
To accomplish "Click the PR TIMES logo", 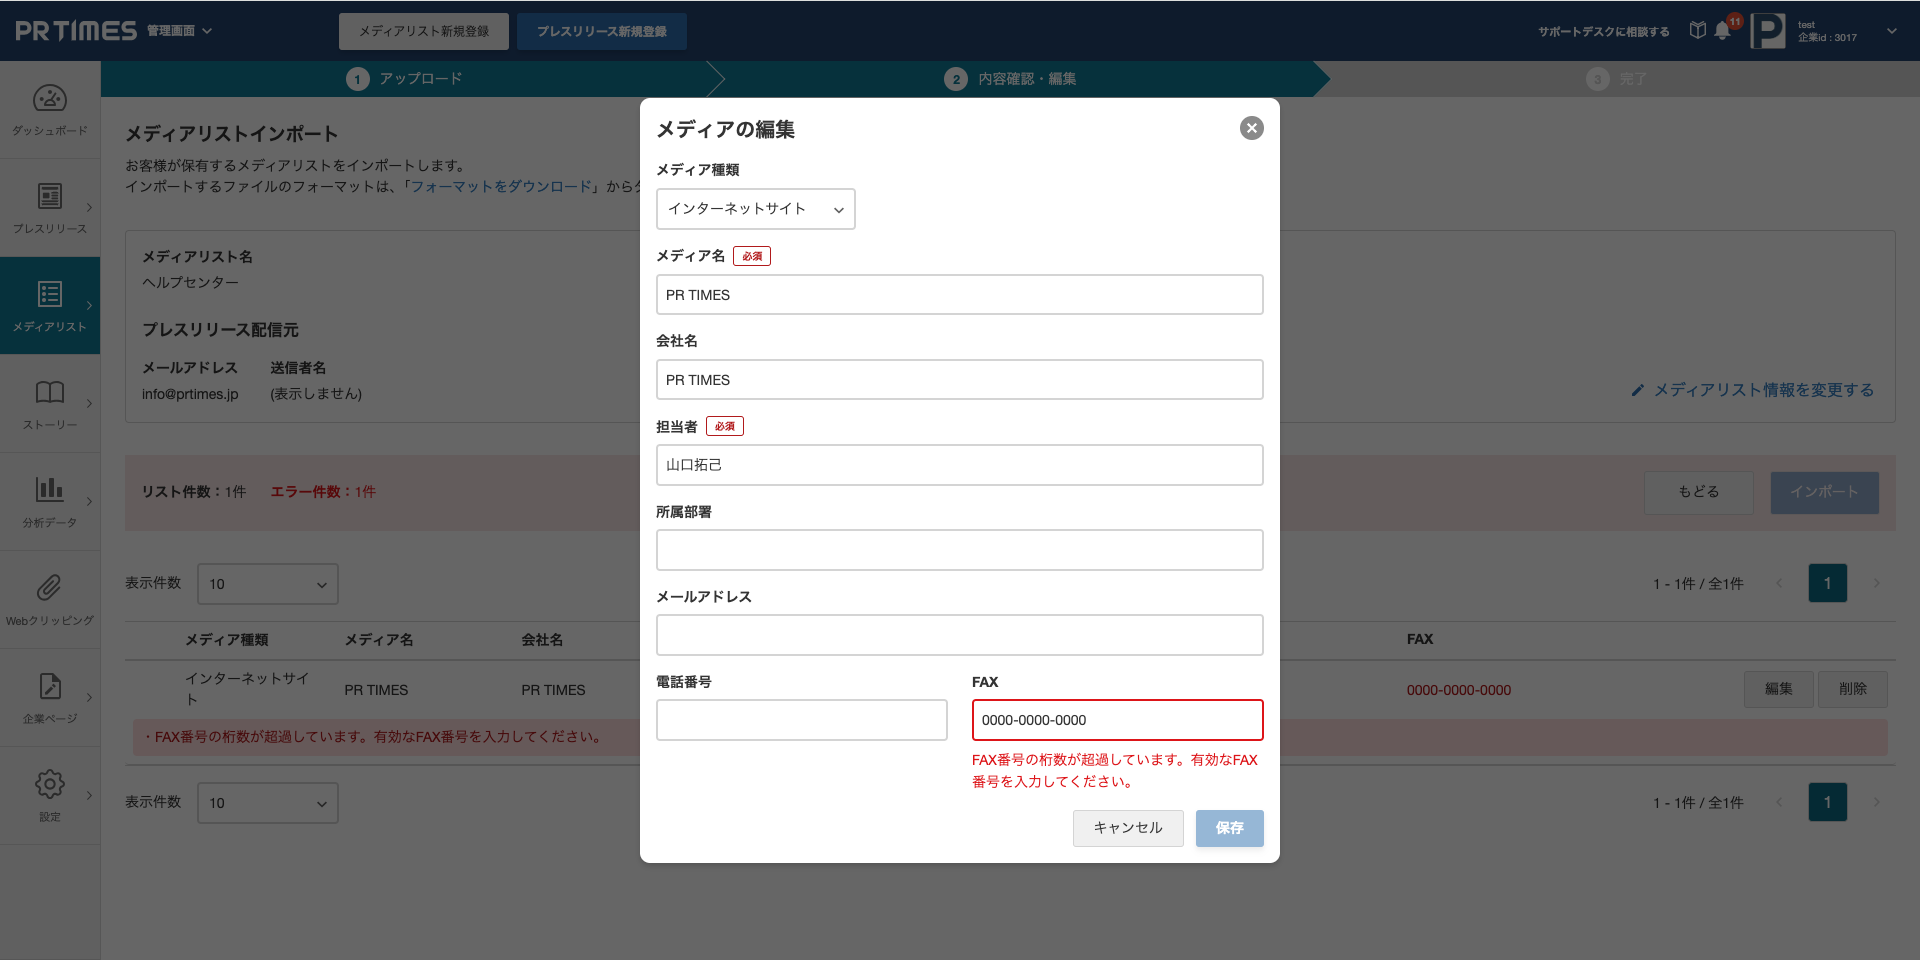I will (x=76, y=31).
